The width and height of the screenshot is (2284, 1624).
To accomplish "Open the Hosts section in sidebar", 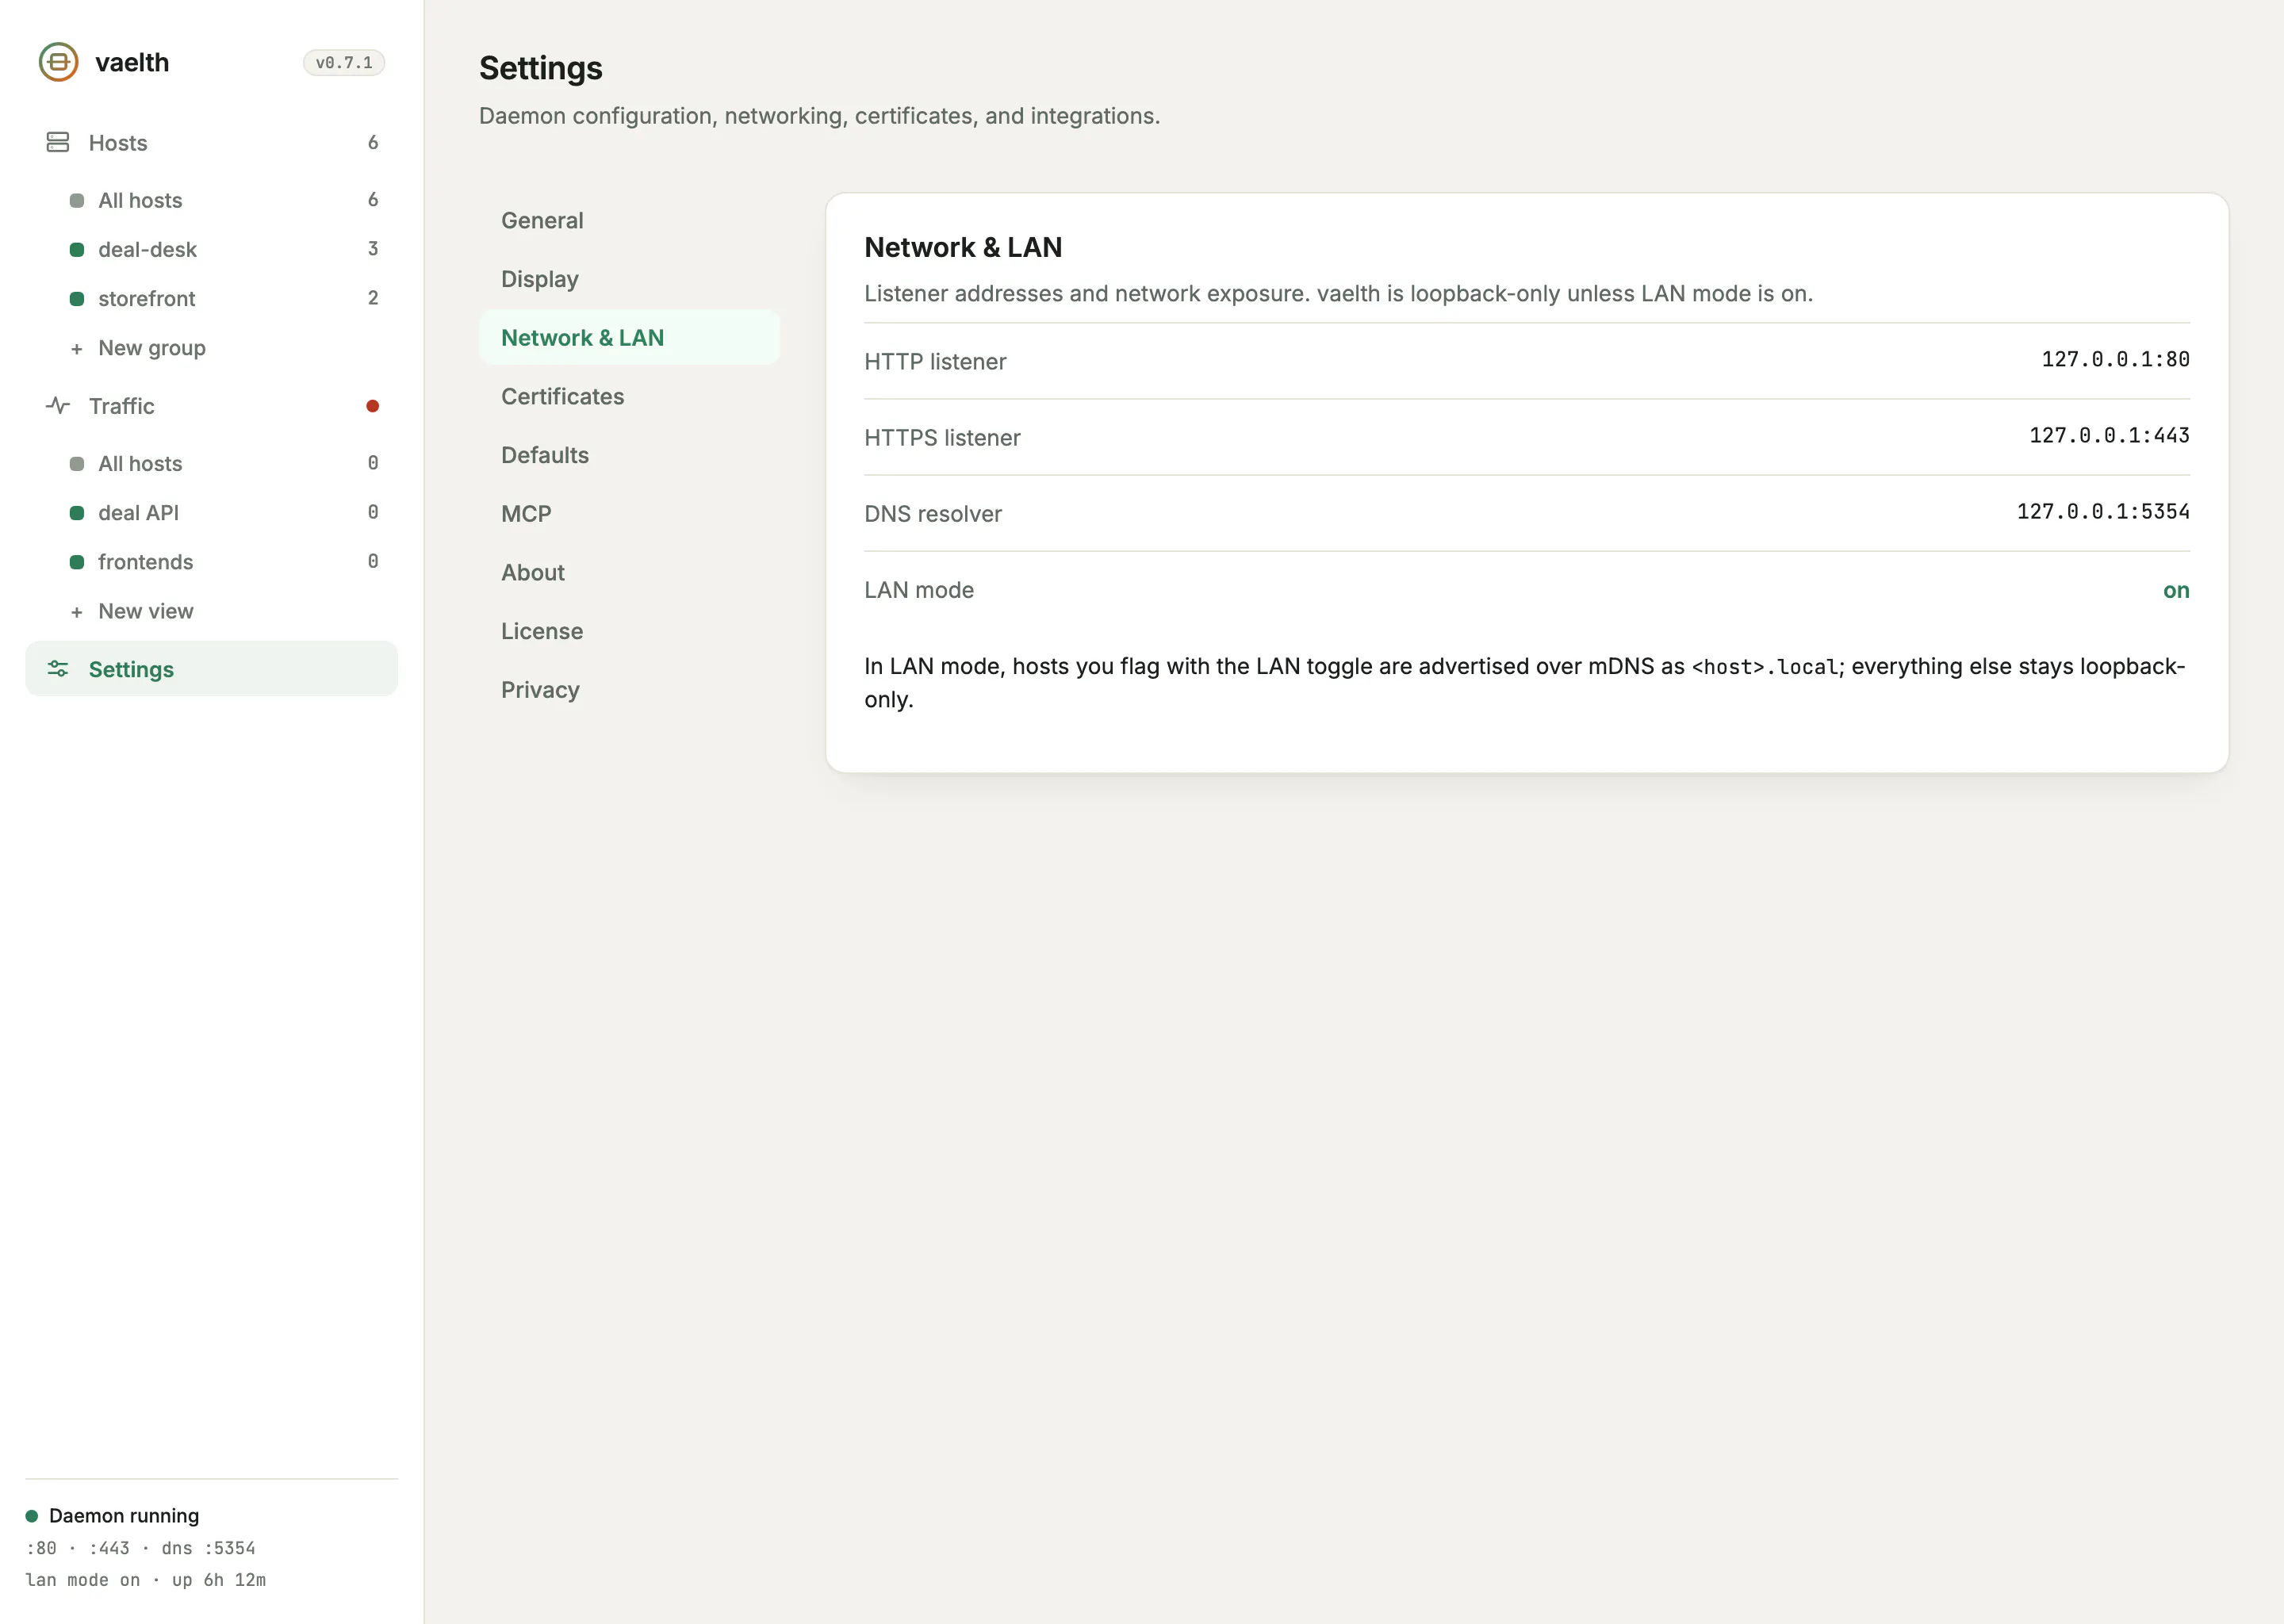I will point(211,142).
